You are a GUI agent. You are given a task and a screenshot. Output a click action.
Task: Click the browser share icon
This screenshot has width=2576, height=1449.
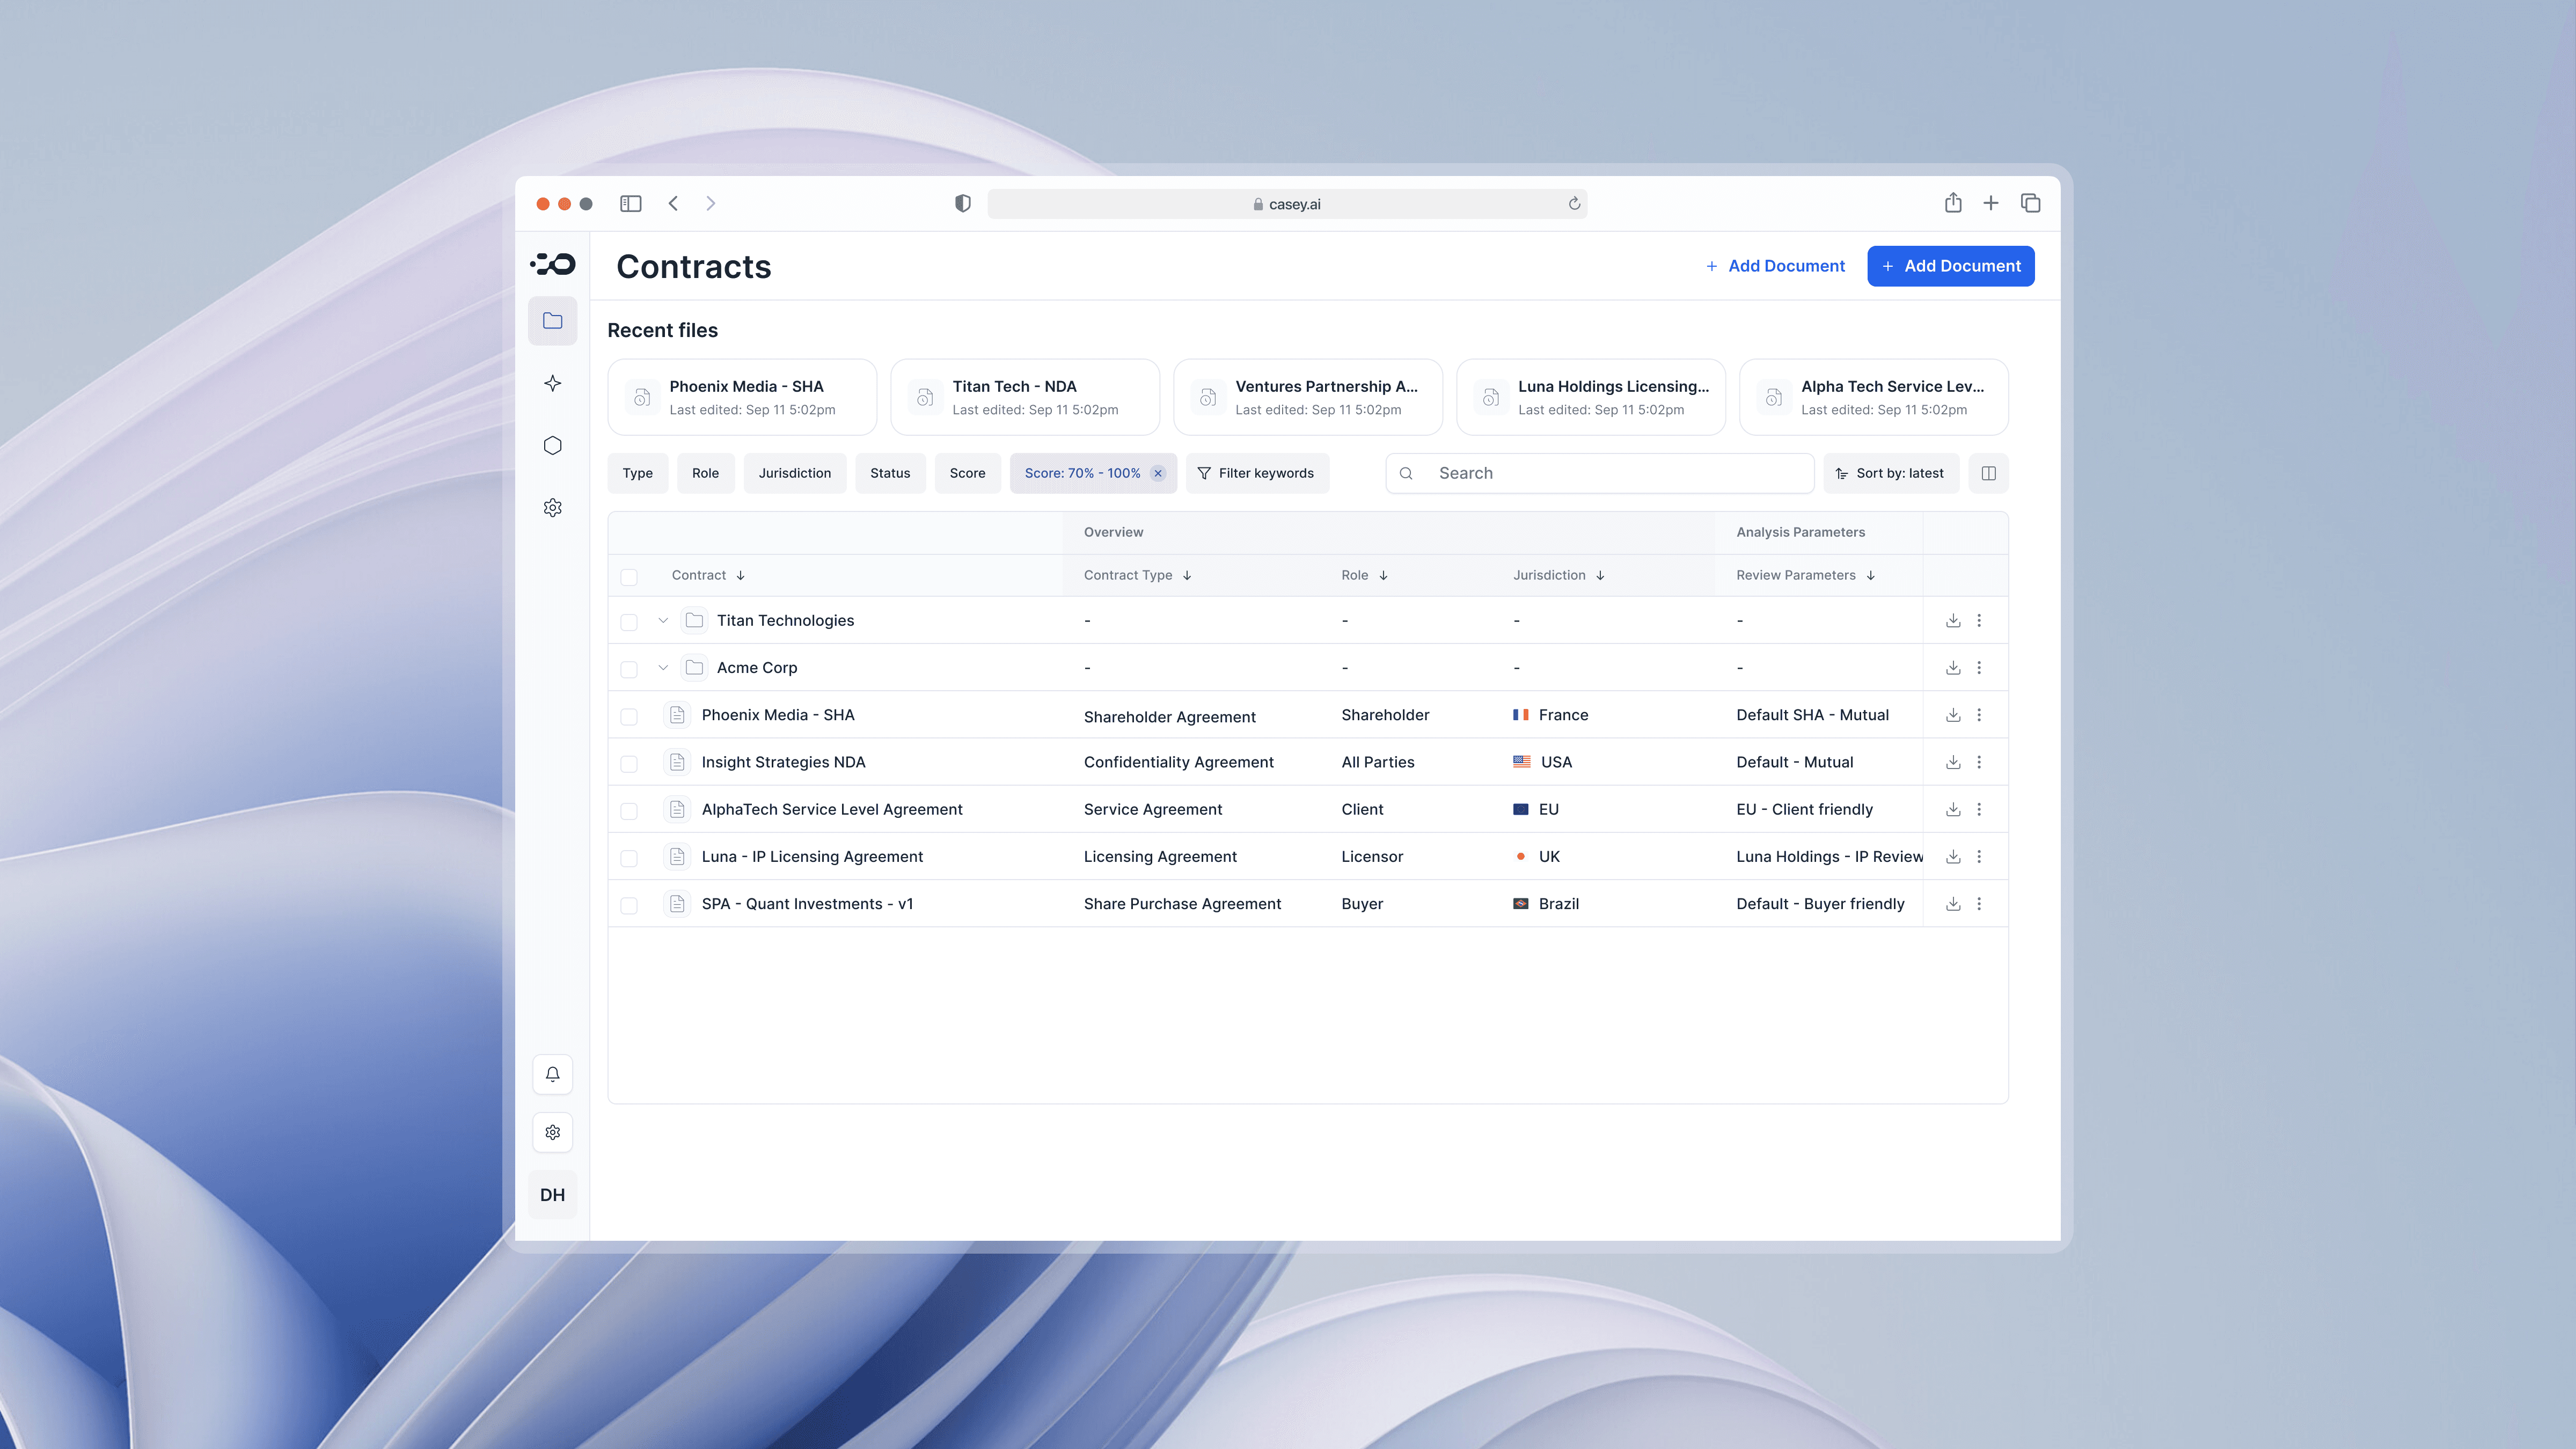tap(1952, 203)
